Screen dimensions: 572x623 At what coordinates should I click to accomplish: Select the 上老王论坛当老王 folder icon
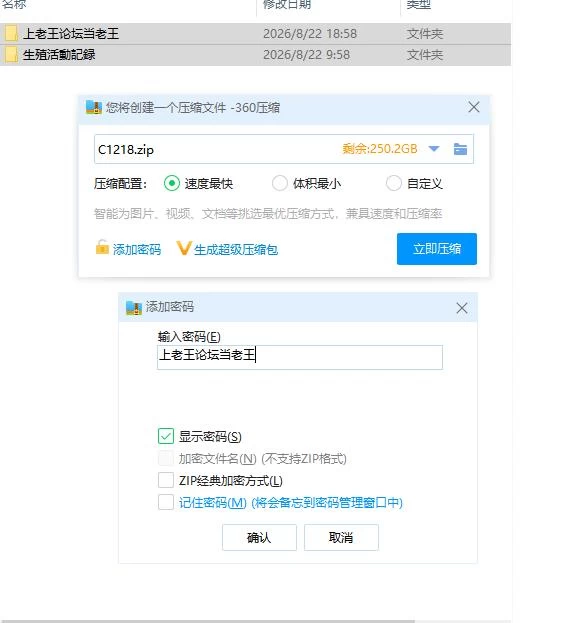(11, 33)
